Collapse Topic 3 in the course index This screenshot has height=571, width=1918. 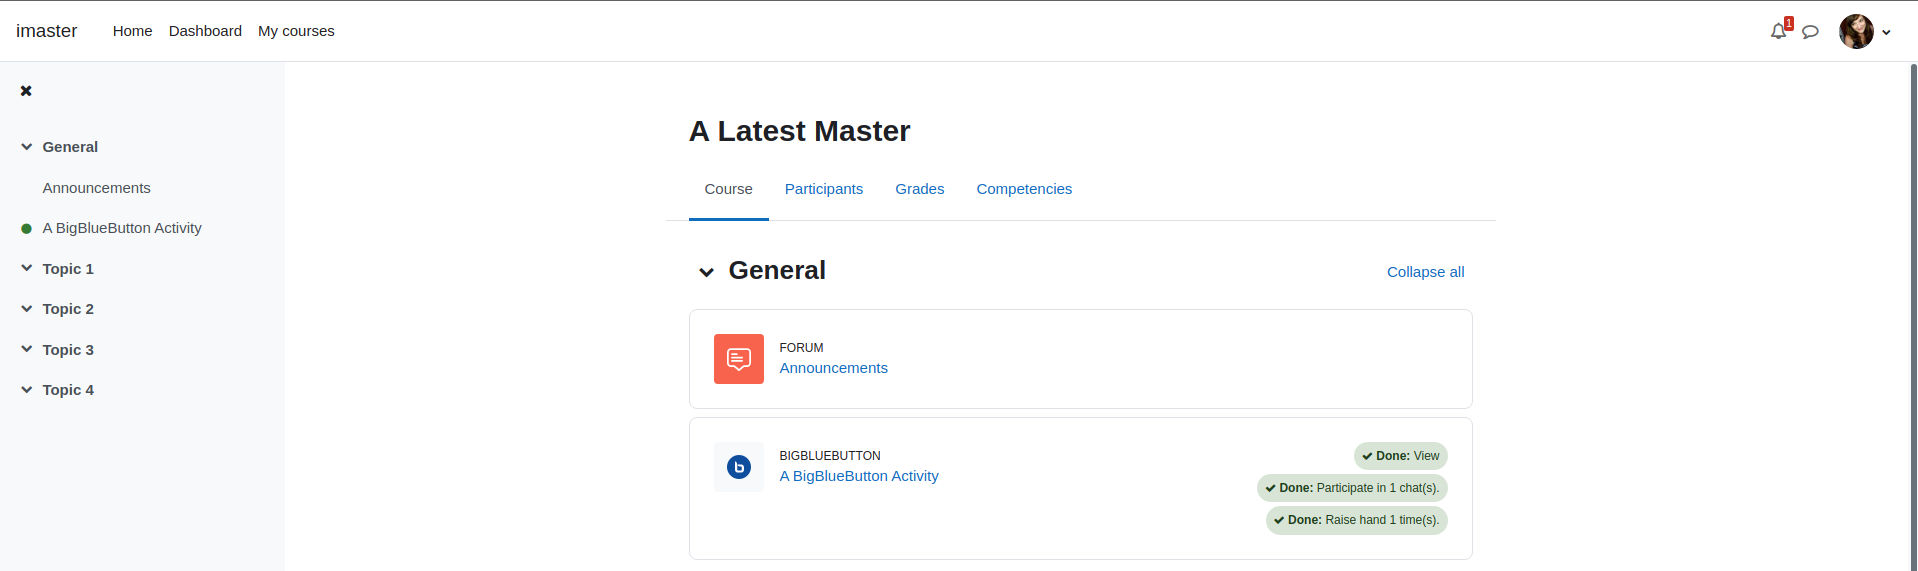(x=27, y=350)
